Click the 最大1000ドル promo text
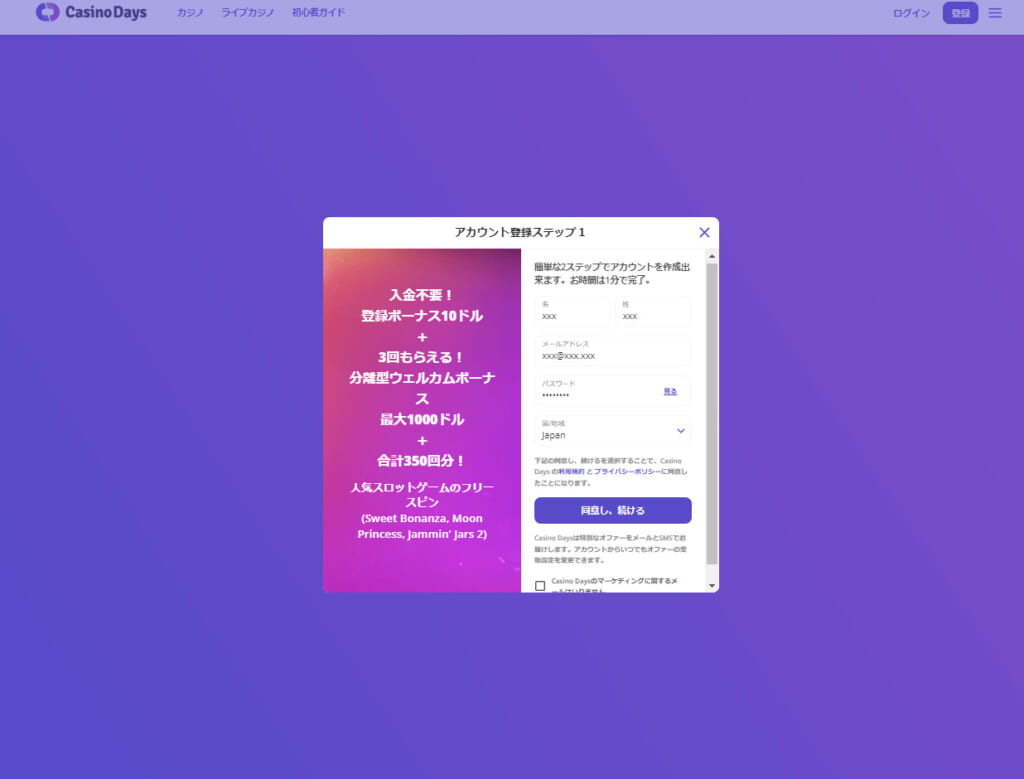This screenshot has width=1024, height=779. click(422, 419)
